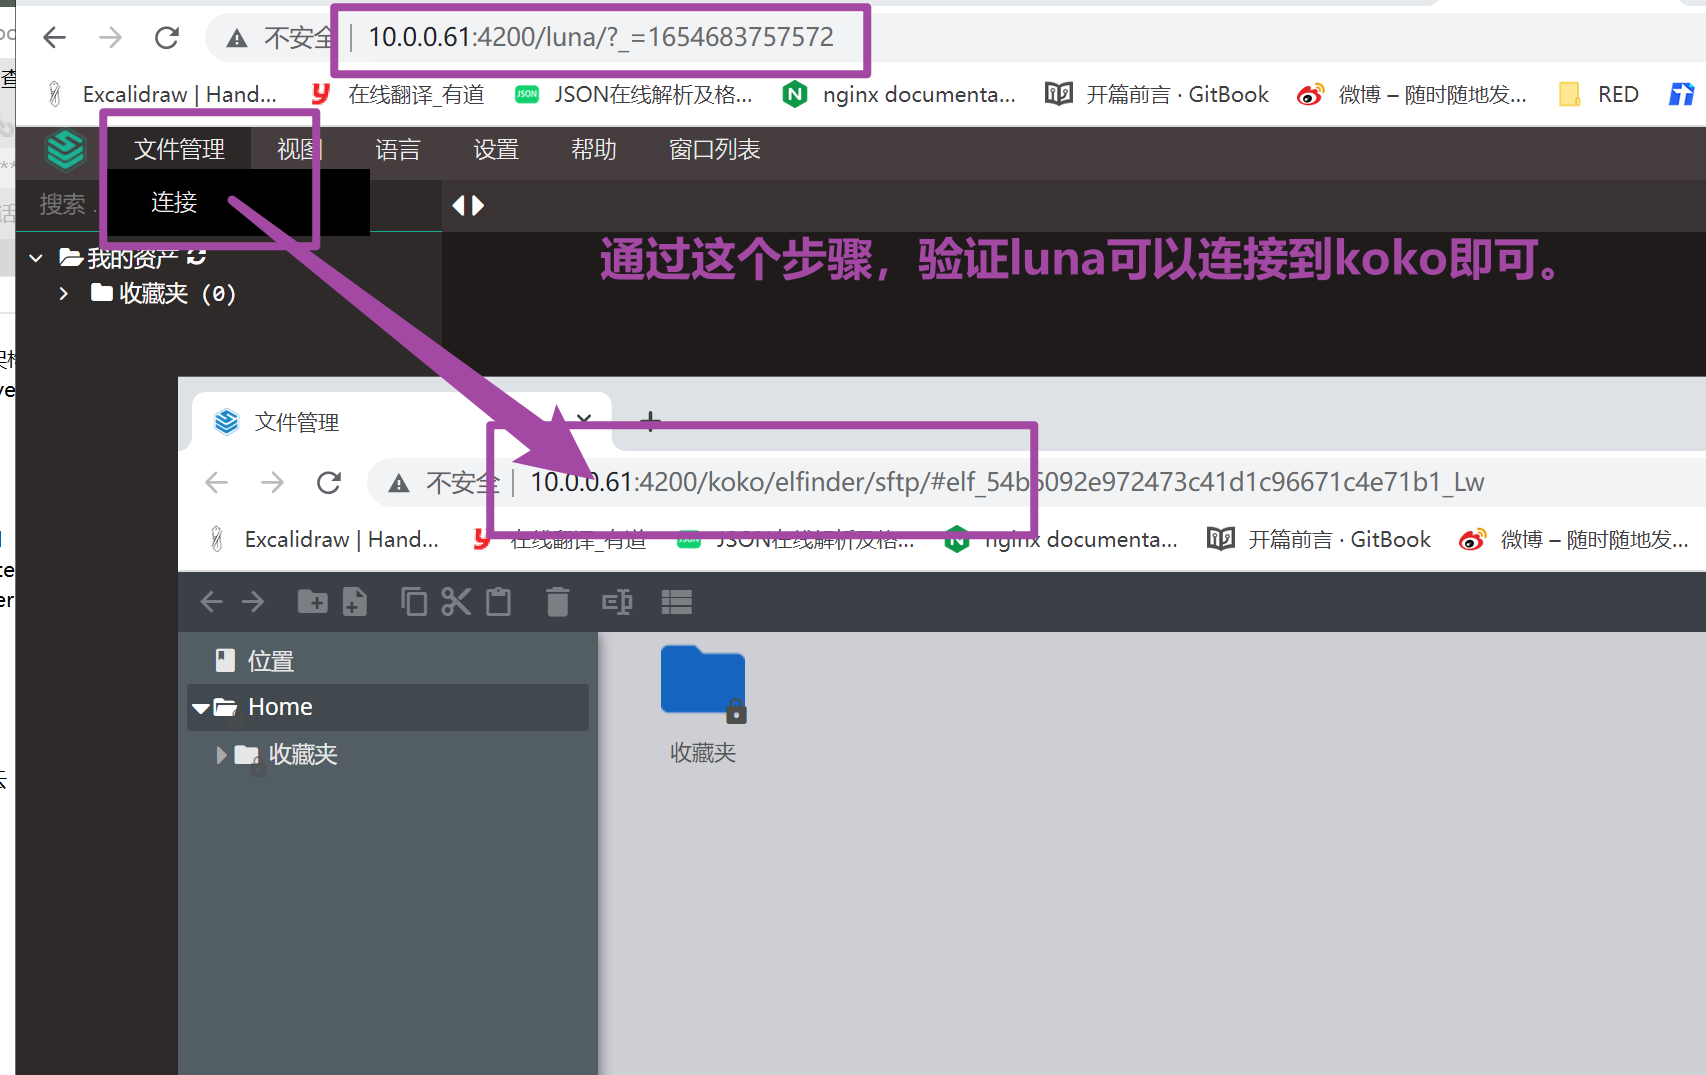Collapse the 我的资产 tree node
The height and width of the screenshot is (1075, 1706).
click(36, 258)
